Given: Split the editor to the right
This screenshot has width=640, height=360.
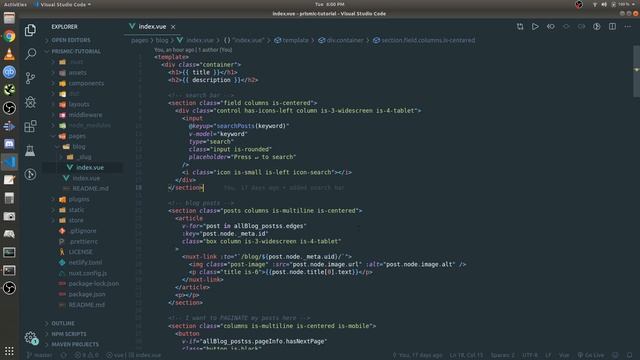Looking at the screenshot, I should click(612, 27).
